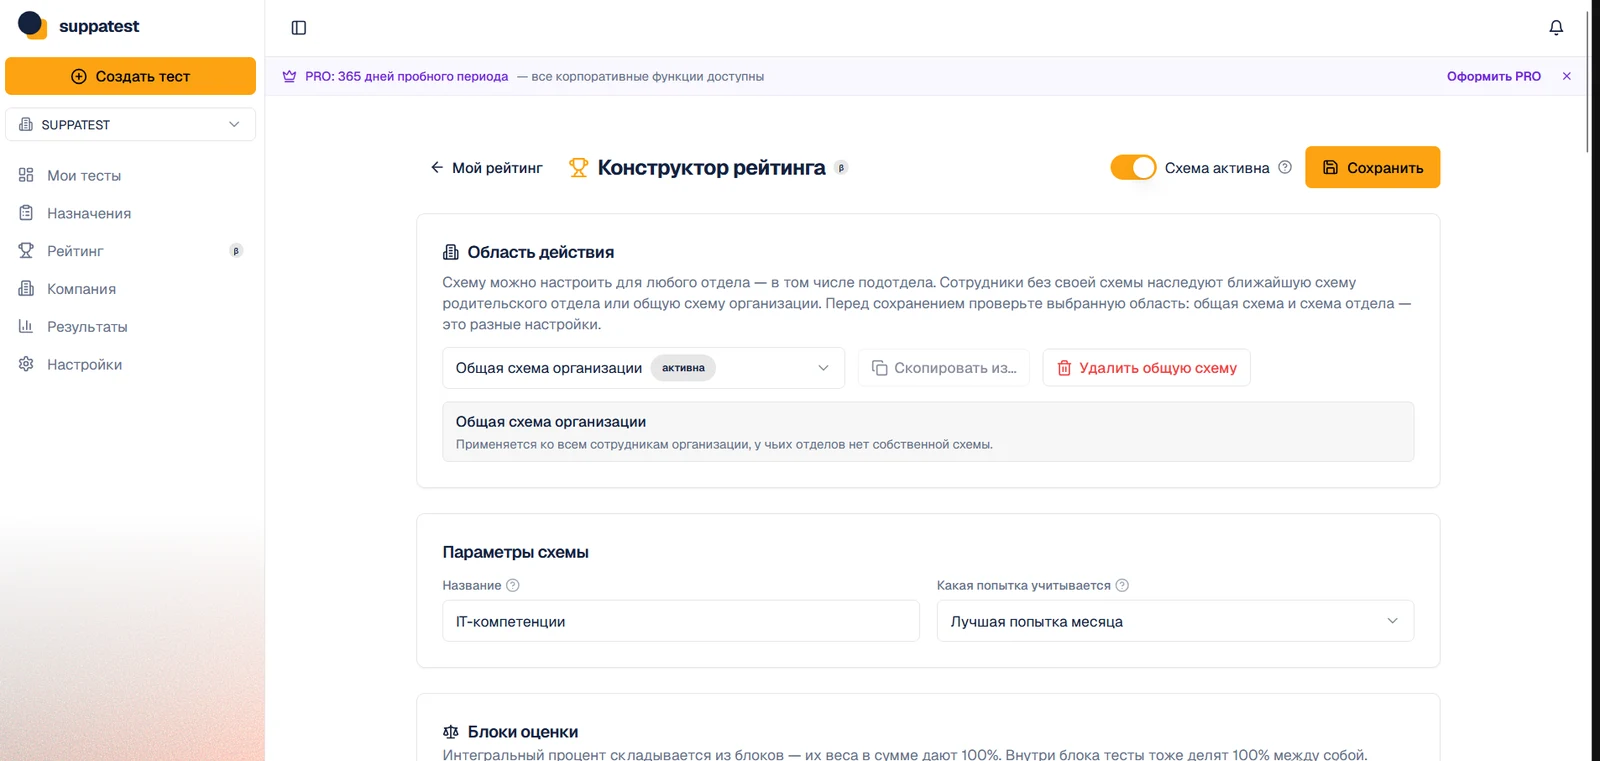Image resolution: width=1600 pixels, height=761 pixels.
Task: Show help for Название field
Action: (x=513, y=585)
